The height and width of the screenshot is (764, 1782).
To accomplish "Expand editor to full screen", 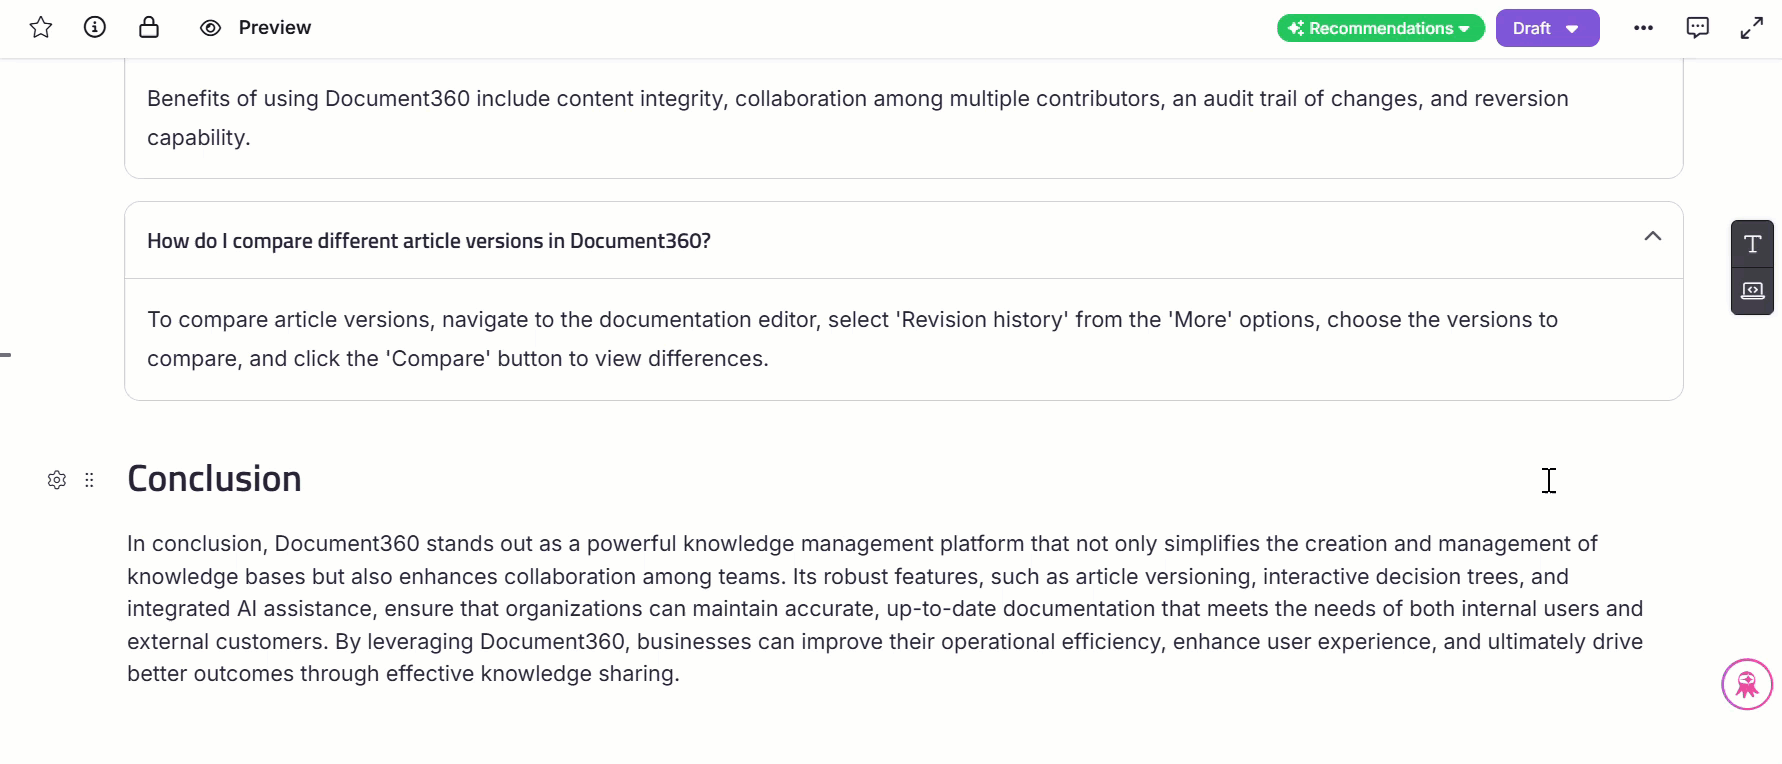I will [1751, 28].
